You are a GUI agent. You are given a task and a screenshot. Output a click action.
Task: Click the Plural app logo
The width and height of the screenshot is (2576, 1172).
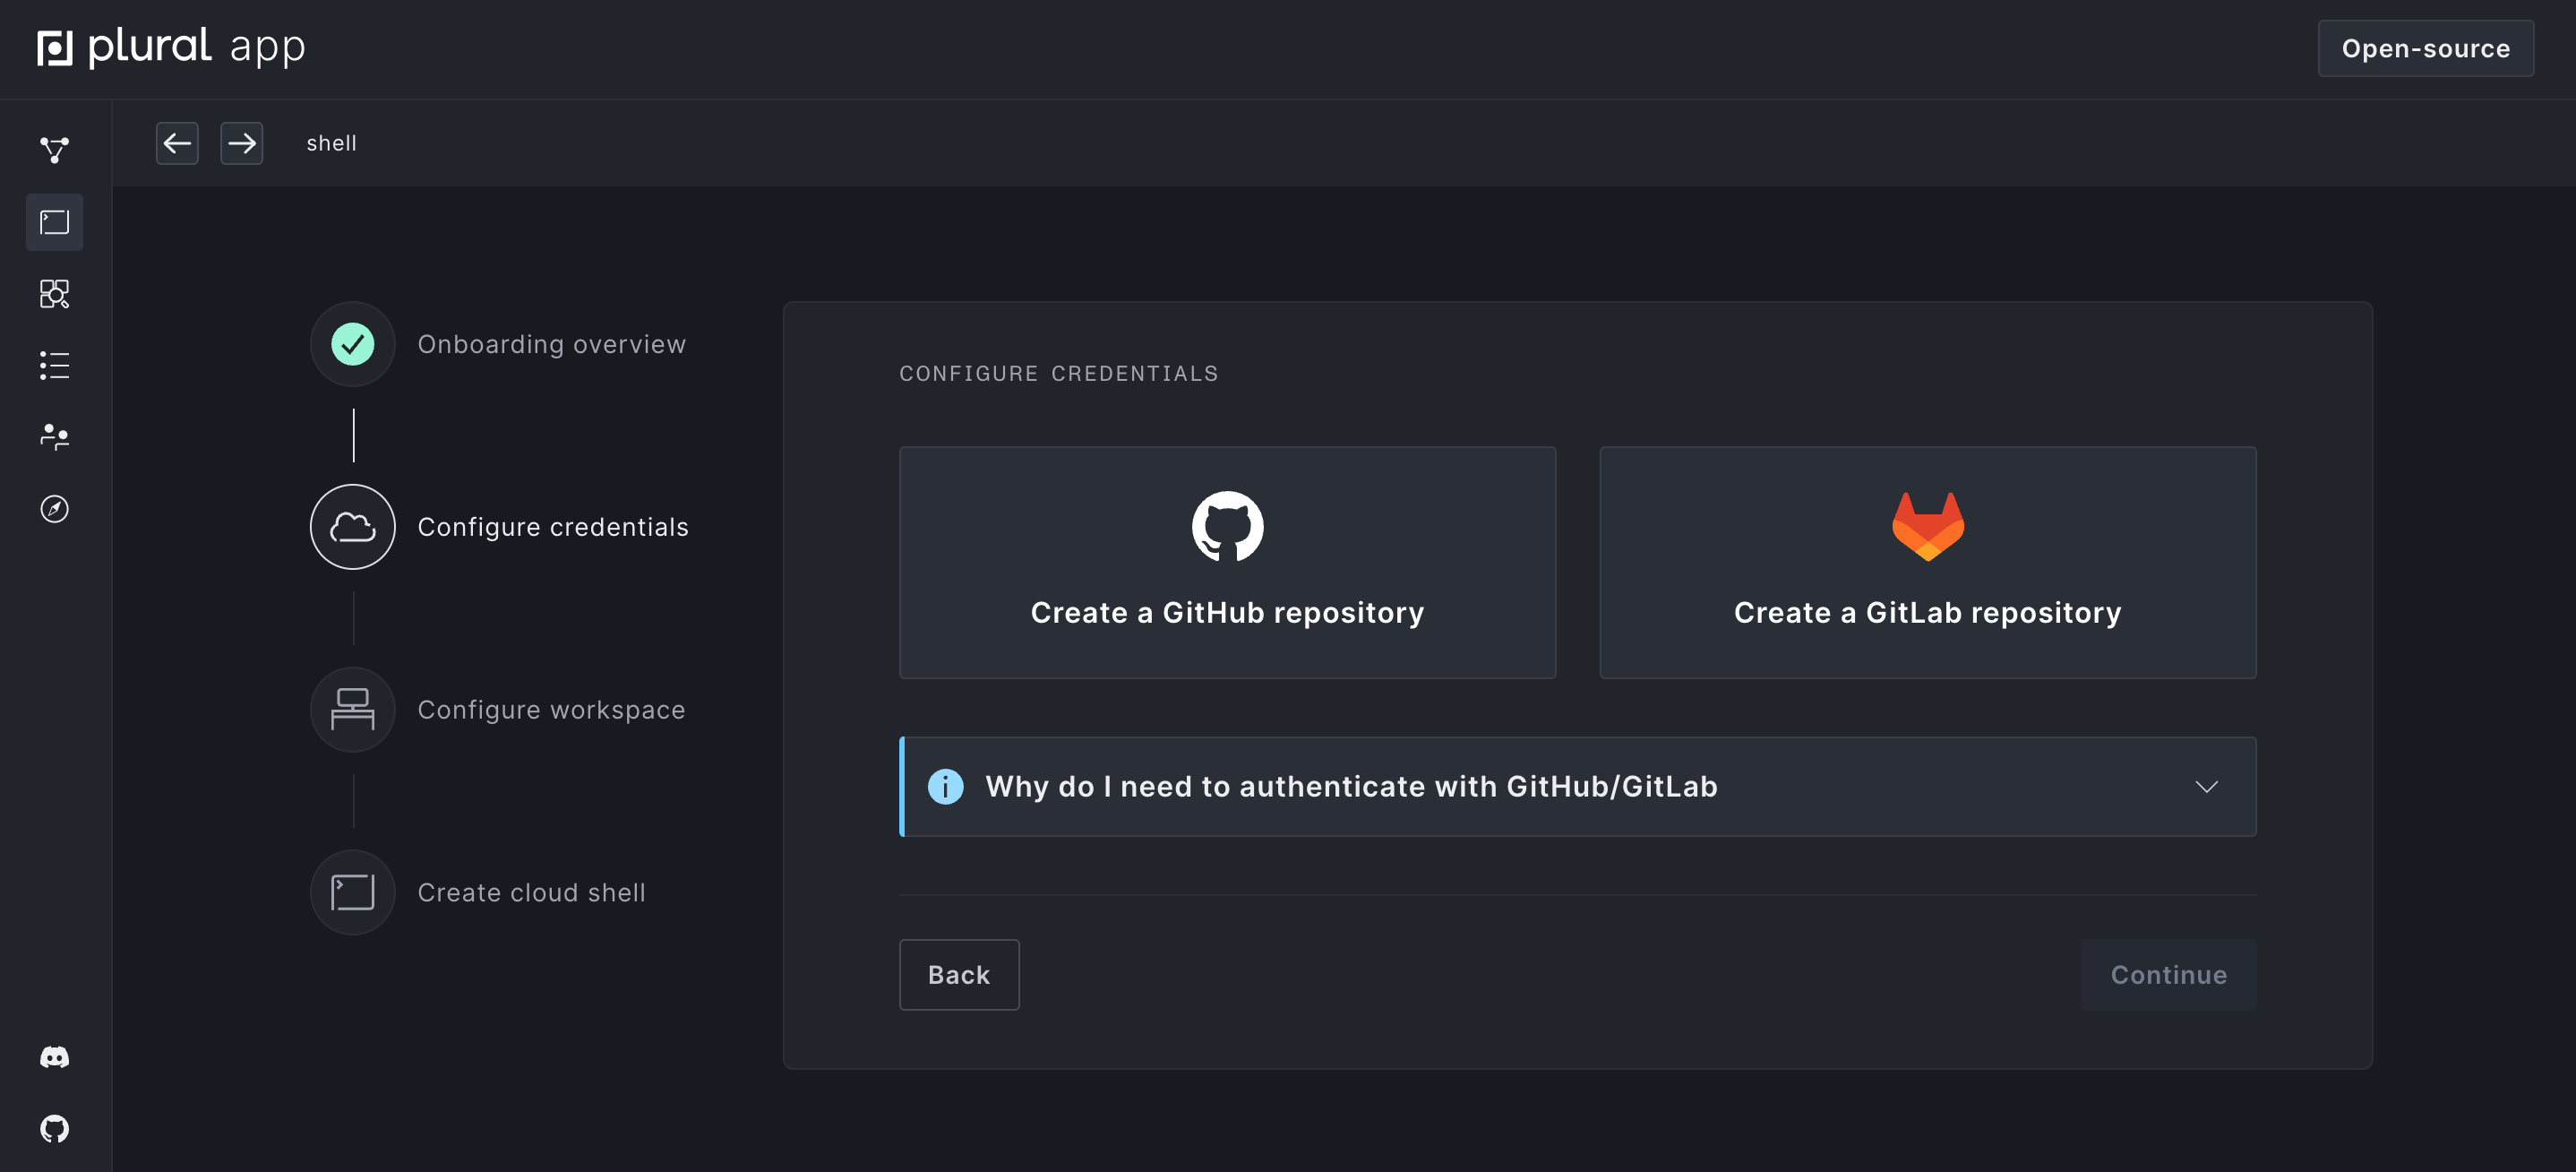170,47
